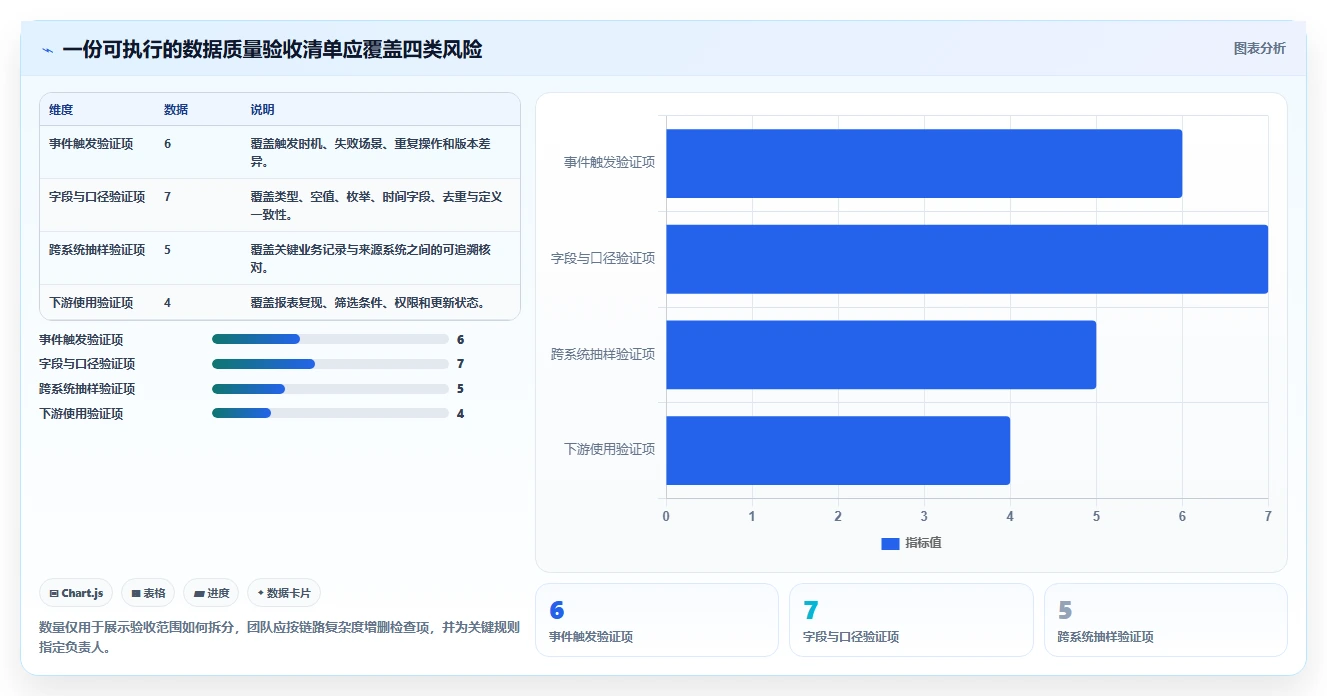Image resolution: width=1327 pixels, height=696 pixels.
Task: Click table value 5 for 跨系统抽样验证项
Action: pos(168,250)
